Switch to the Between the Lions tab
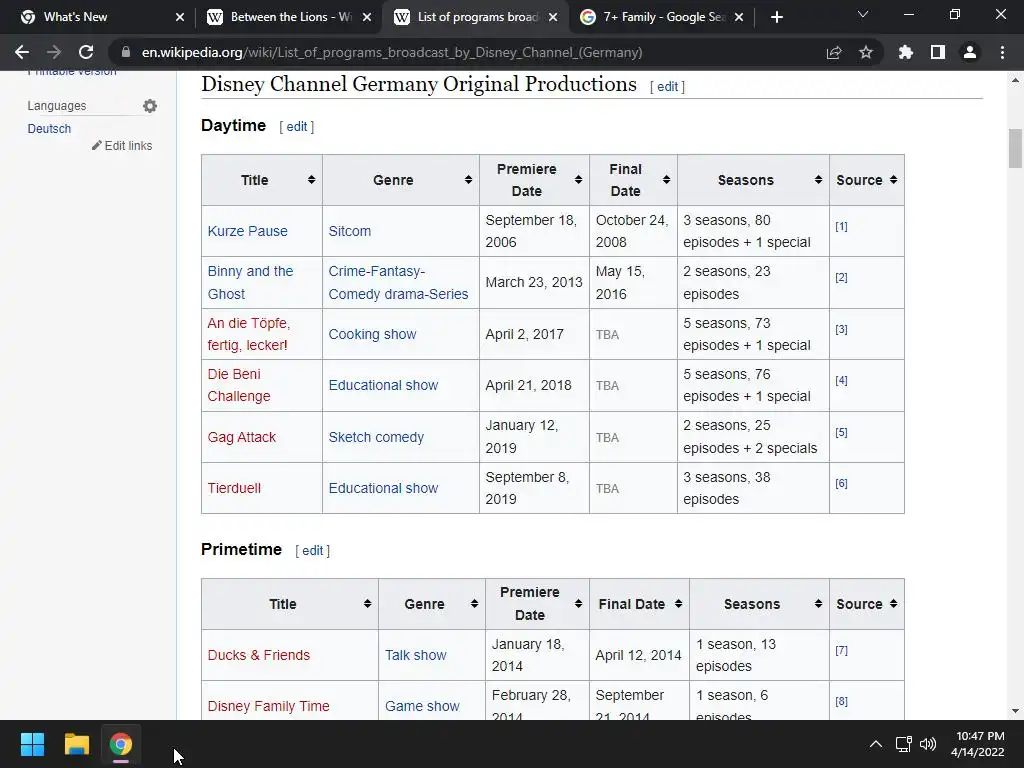This screenshot has height=768, width=1024. pos(289,17)
